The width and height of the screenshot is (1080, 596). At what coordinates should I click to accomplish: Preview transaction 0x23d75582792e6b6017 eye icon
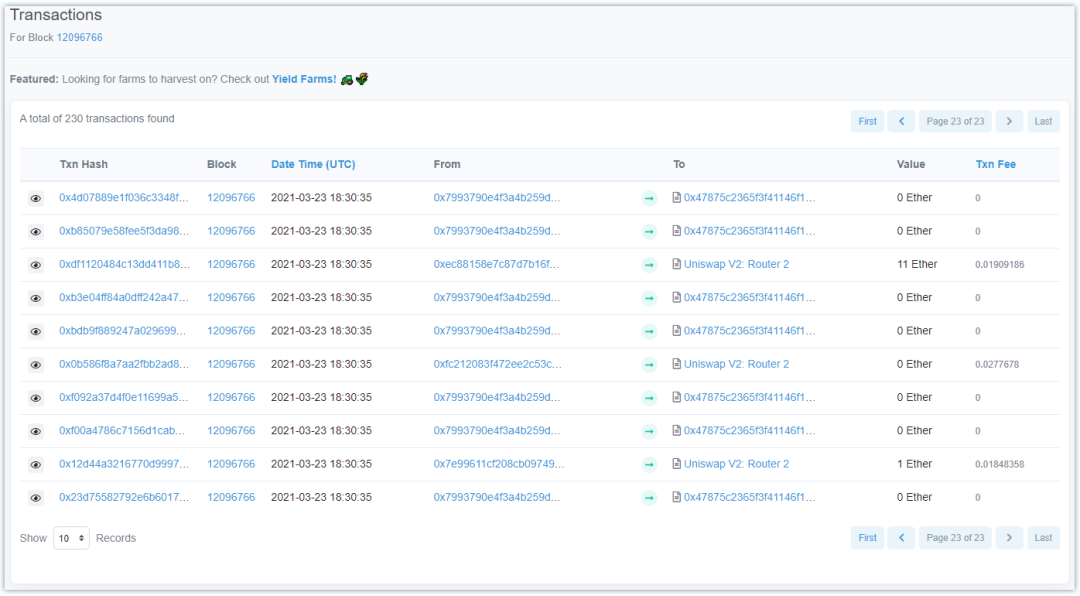point(36,497)
